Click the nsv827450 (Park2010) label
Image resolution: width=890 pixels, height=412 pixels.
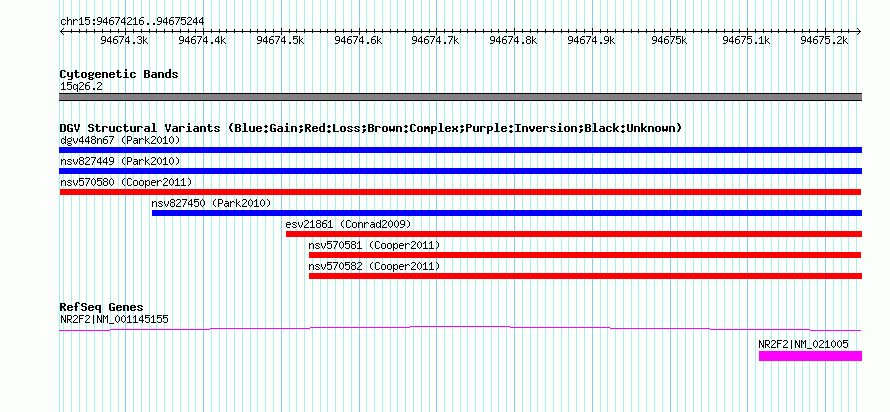(211, 203)
